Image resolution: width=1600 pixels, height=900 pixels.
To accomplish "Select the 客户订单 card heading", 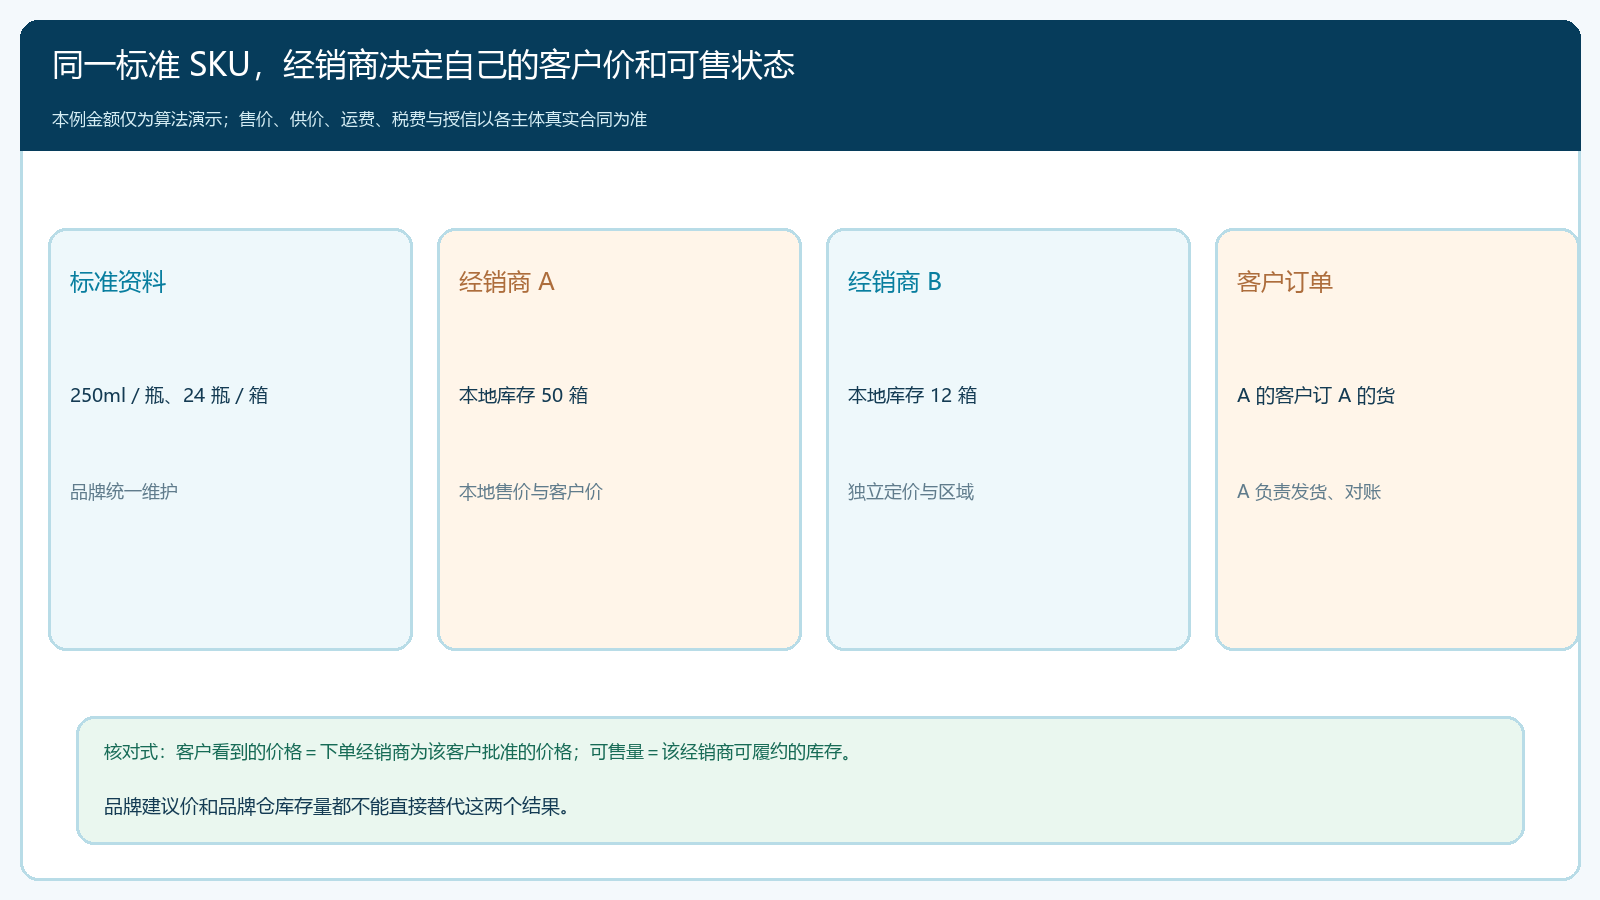I will click(1285, 282).
